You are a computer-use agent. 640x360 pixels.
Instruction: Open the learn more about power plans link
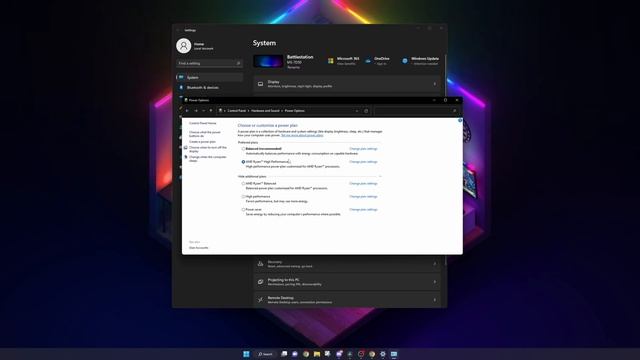[302, 135]
